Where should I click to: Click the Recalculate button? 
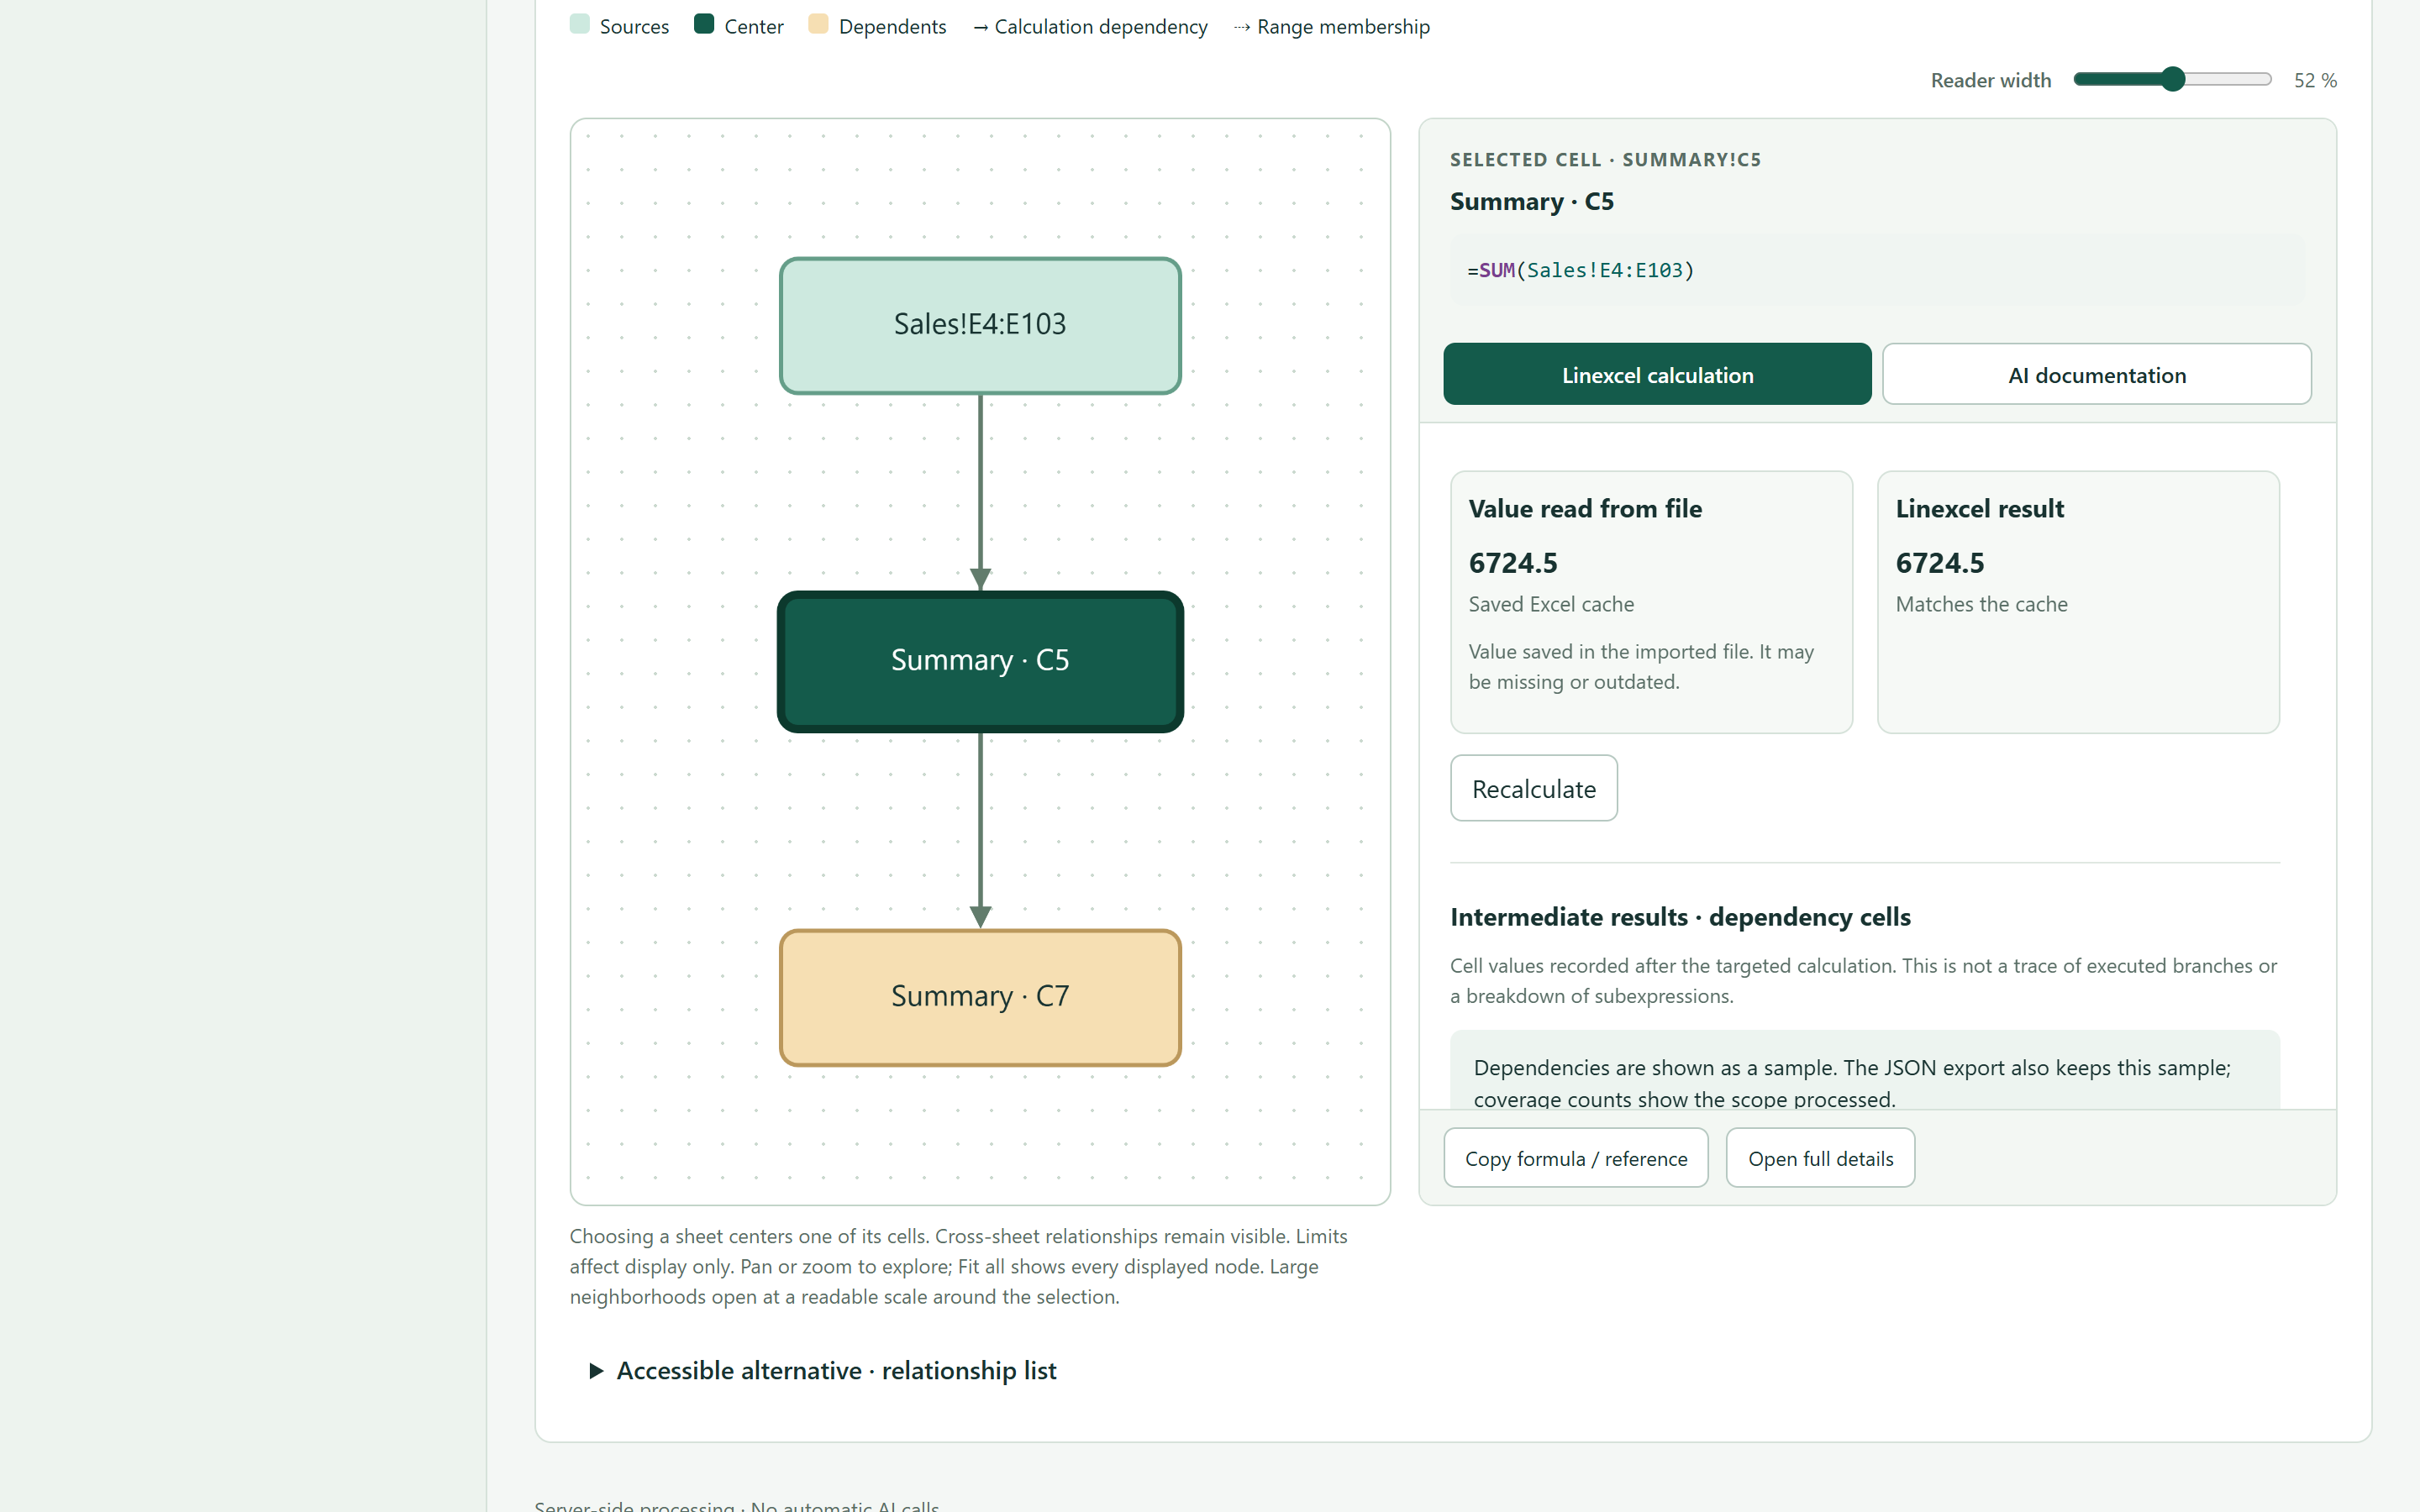point(1534,788)
